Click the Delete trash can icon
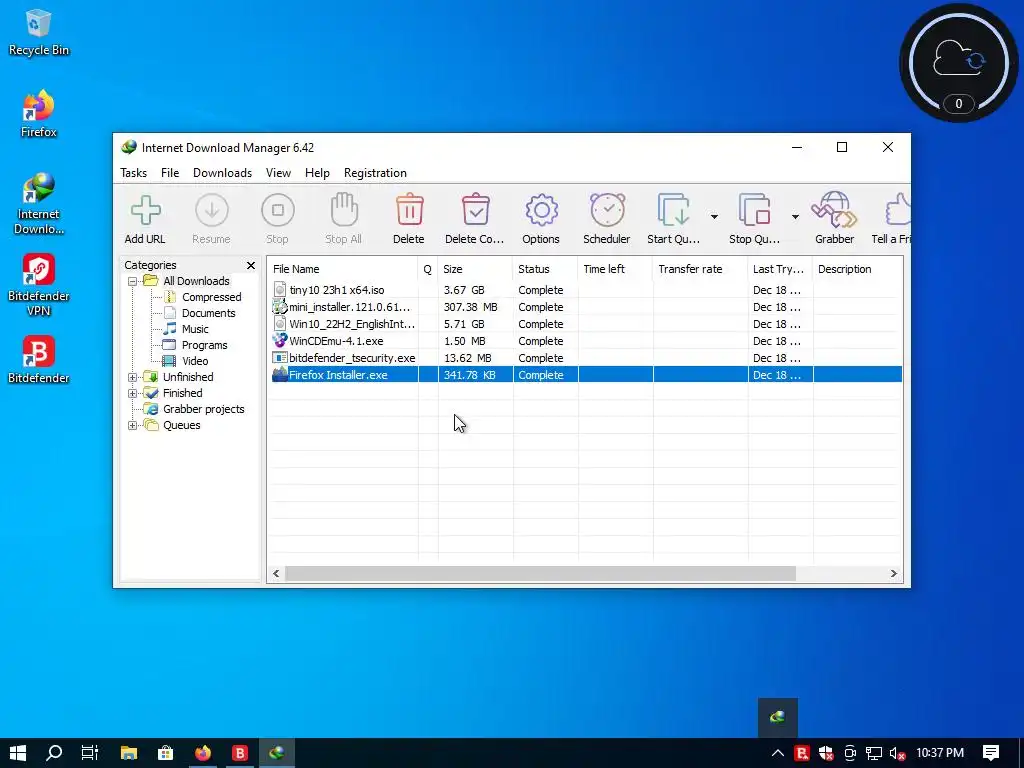The width and height of the screenshot is (1024, 768). tap(409, 210)
